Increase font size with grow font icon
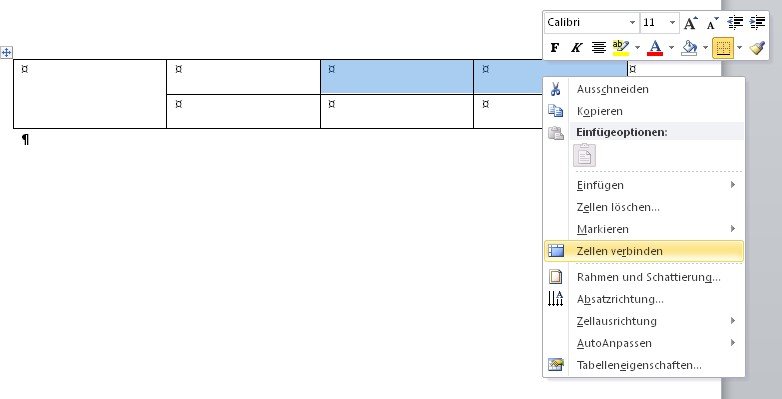Viewport: 782px width, 399px height. 691,22
